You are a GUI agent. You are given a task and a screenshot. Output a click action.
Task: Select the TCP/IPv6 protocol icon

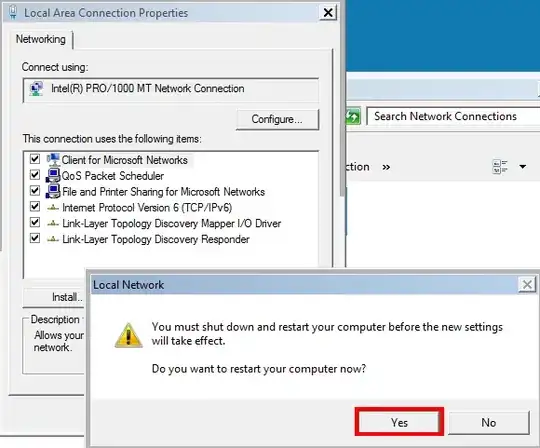pyautogui.click(x=53, y=208)
